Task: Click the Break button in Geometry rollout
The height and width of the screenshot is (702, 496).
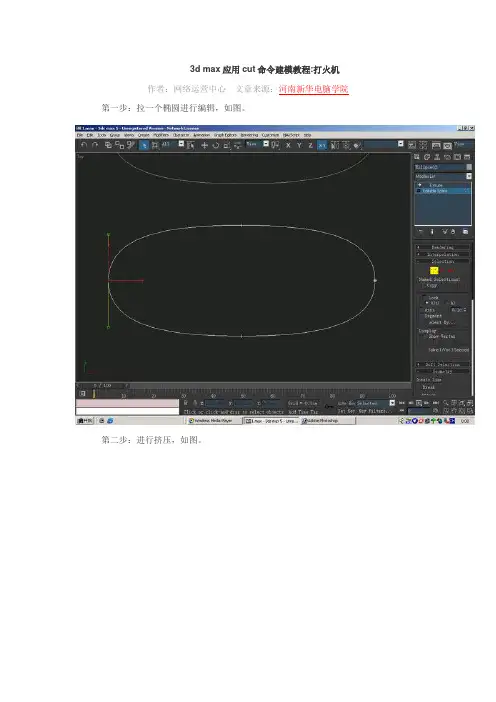Action: (x=429, y=387)
